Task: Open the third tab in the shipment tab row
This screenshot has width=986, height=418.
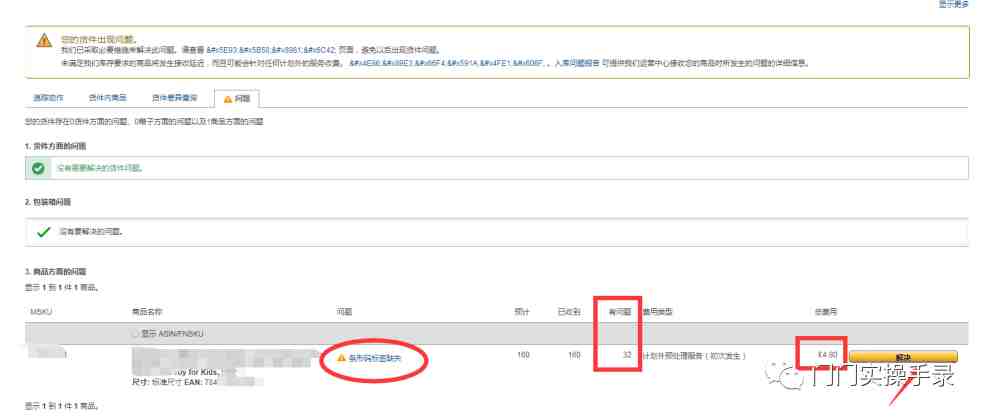Action: pos(174,98)
